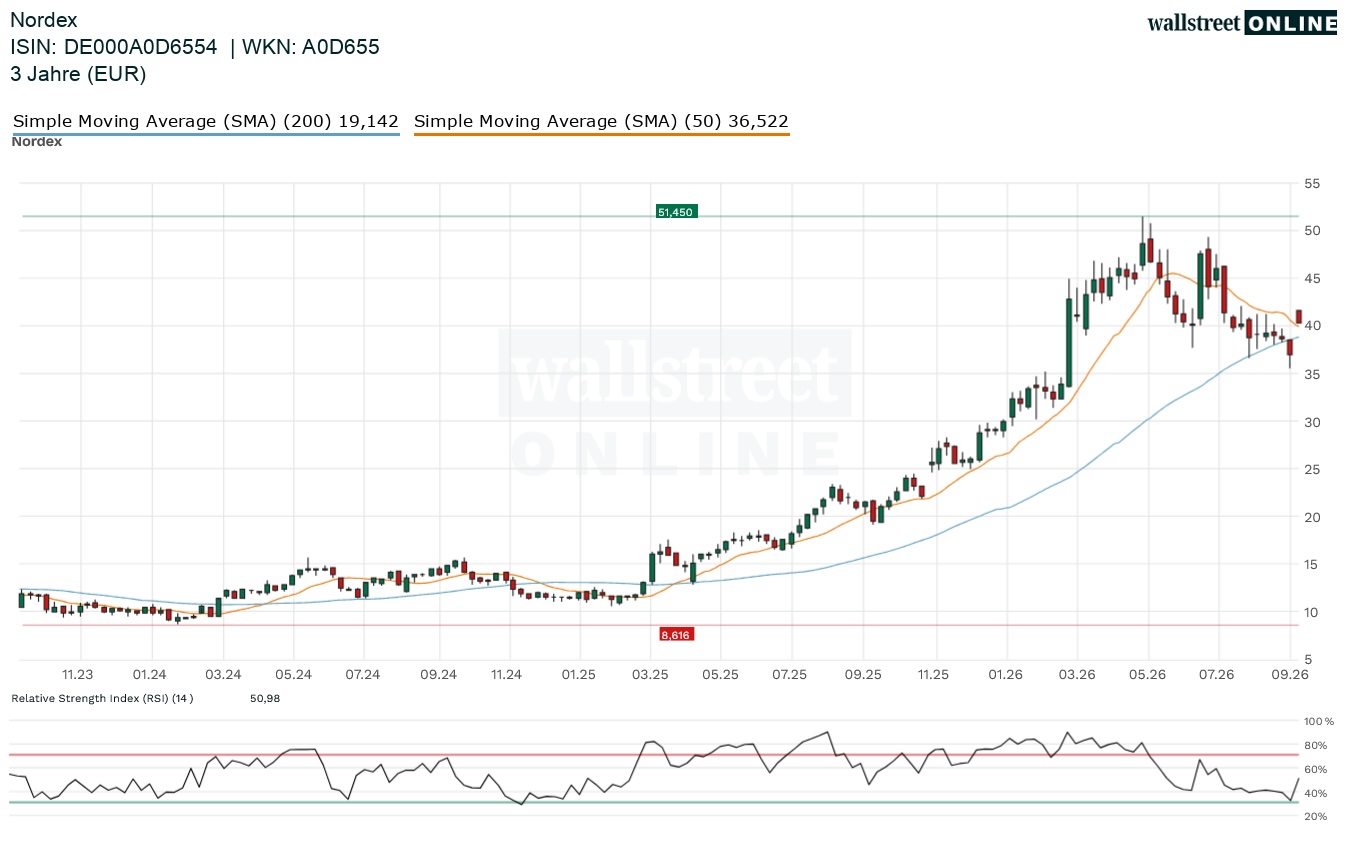The image size is (1349, 843).
Task: Click the 11.25 date label on the x-axis
Action: coord(933,675)
